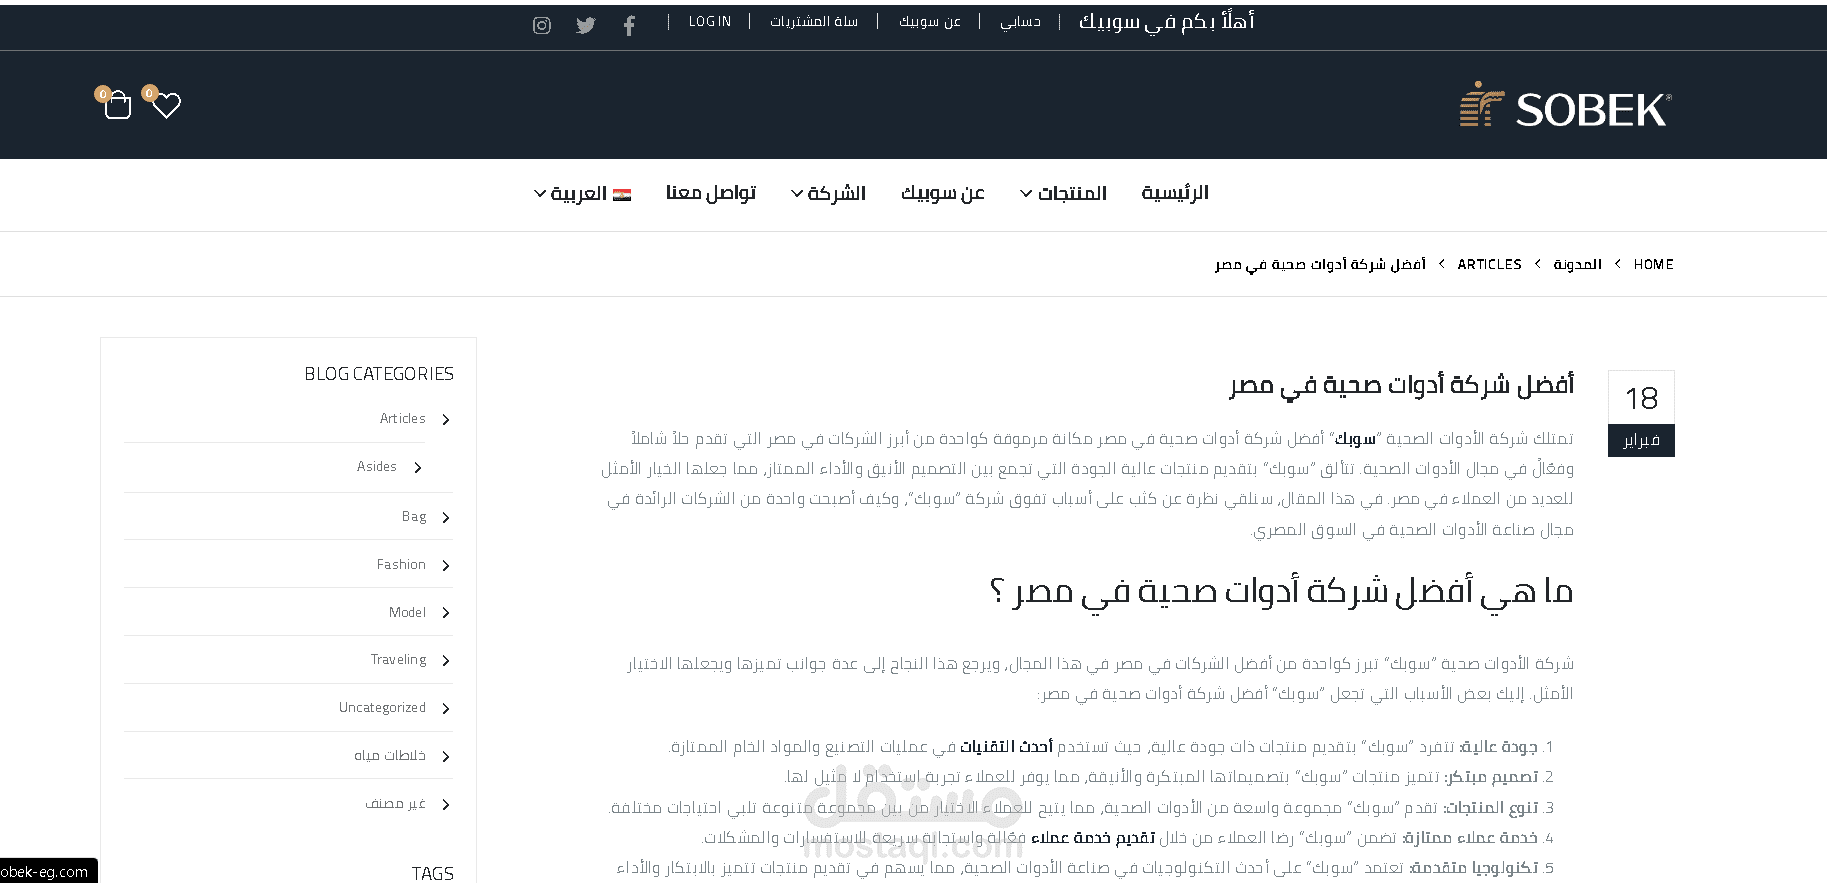This screenshot has width=1827, height=883.
Task: Click the article title أفضل شركة أدوات صحية في مصر
Action: (1401, 385)
